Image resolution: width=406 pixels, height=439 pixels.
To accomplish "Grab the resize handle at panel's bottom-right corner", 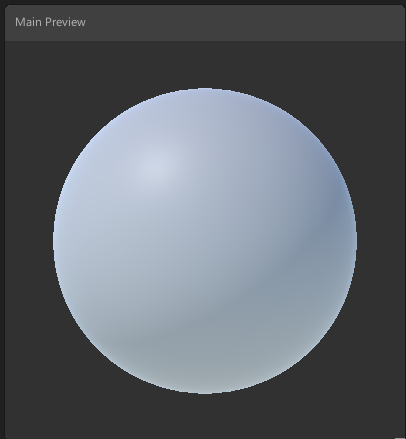I will pos(400,438).
